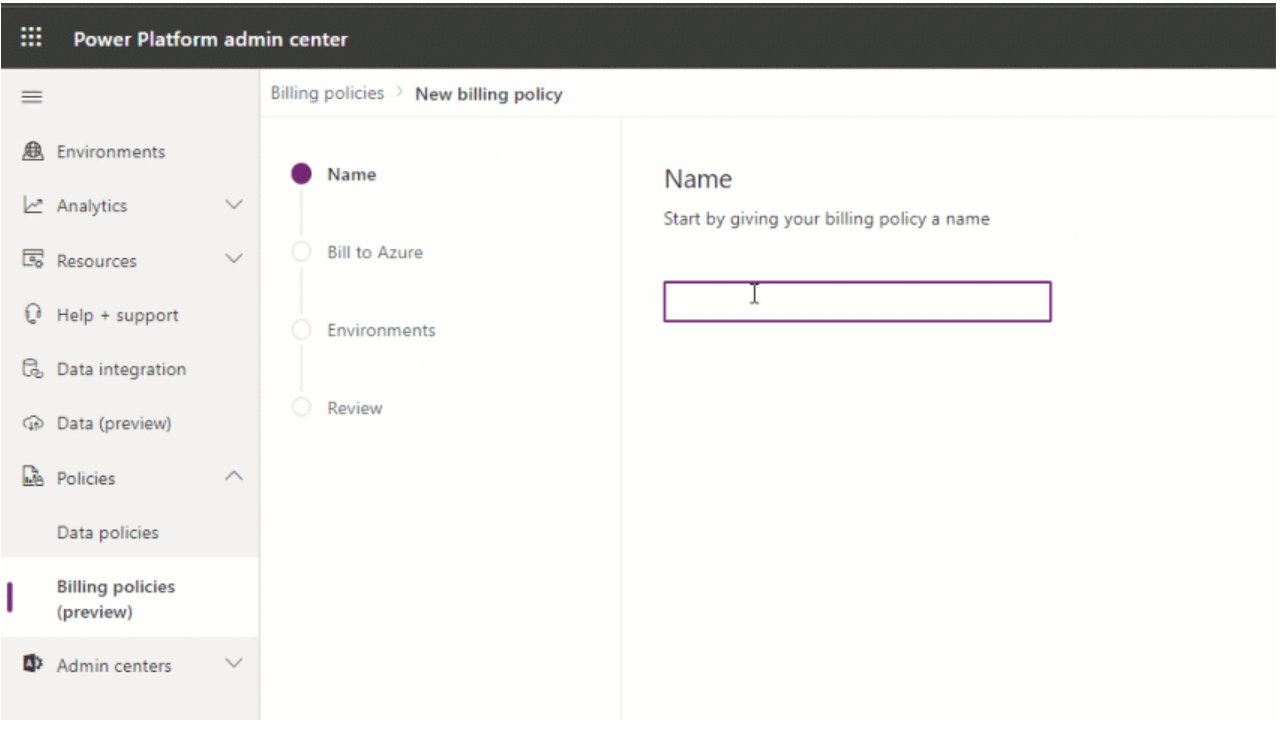The width and height of the screenshot is (1280, 735).
Task: Select the Review wizard step
Action: [x=355, y=408]
